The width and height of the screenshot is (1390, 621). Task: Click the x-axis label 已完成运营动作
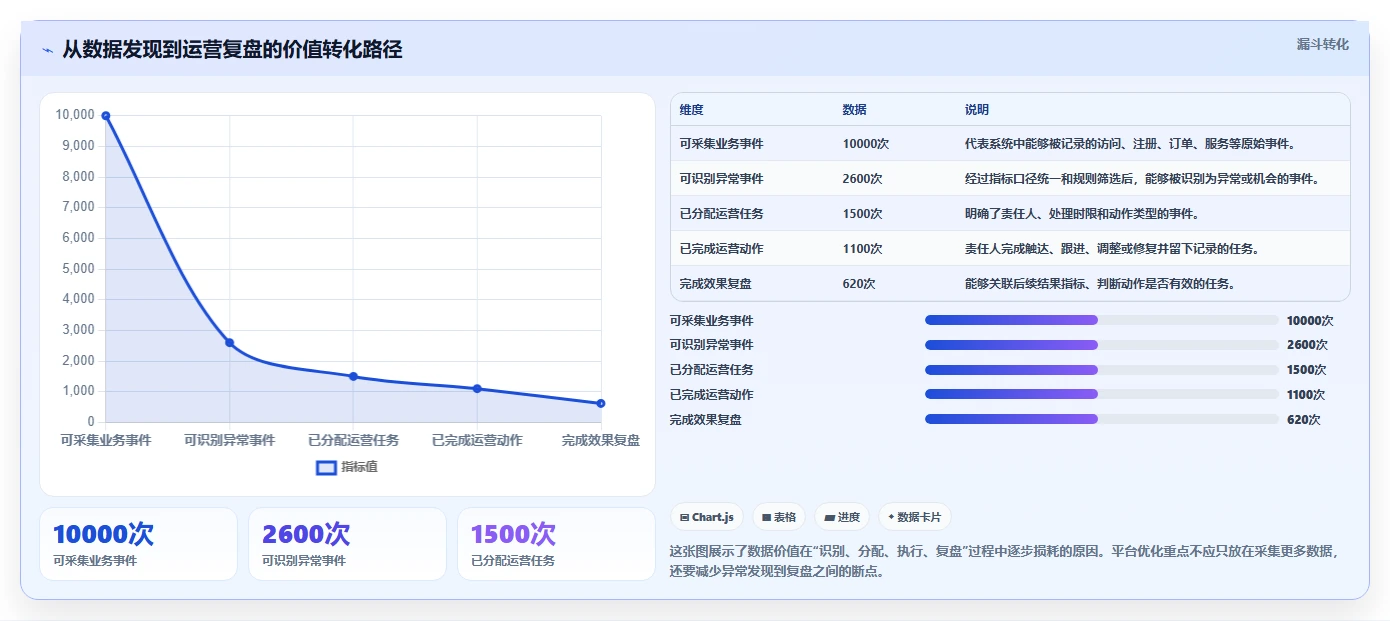pos(477,440)
